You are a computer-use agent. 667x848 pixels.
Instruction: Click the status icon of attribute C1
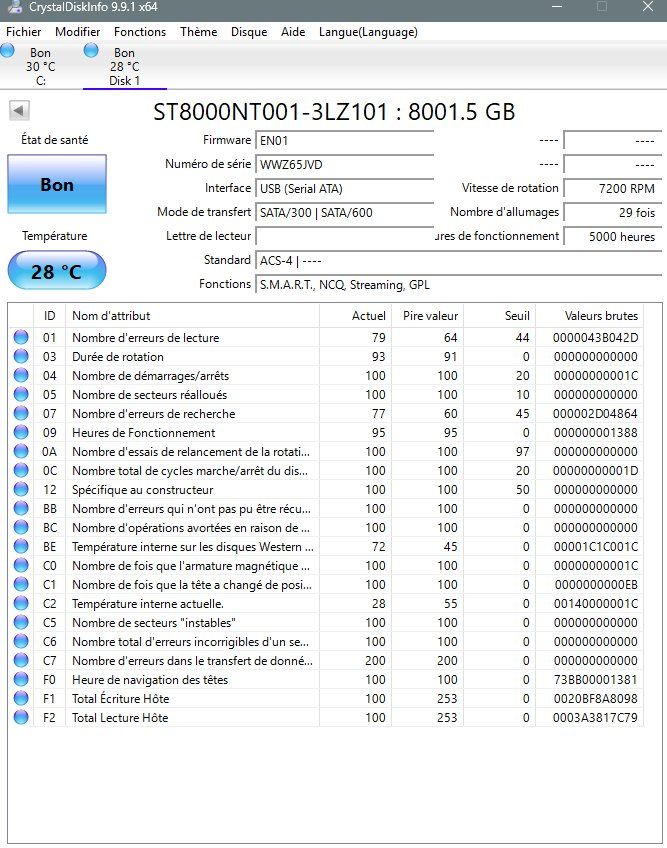(21, 584)
